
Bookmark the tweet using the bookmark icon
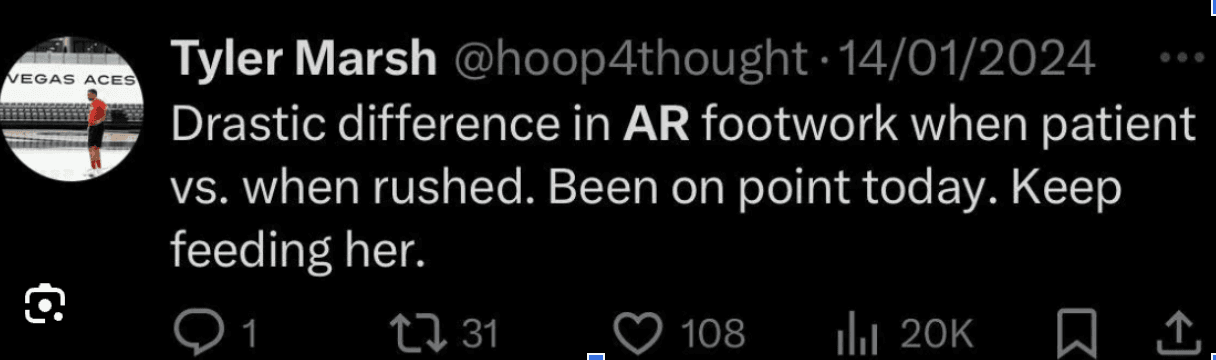(1076, 332)
